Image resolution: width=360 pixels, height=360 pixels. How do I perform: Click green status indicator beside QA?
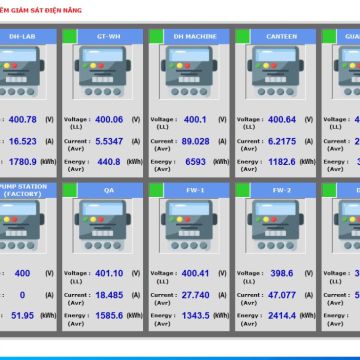[x=70, y=190]
